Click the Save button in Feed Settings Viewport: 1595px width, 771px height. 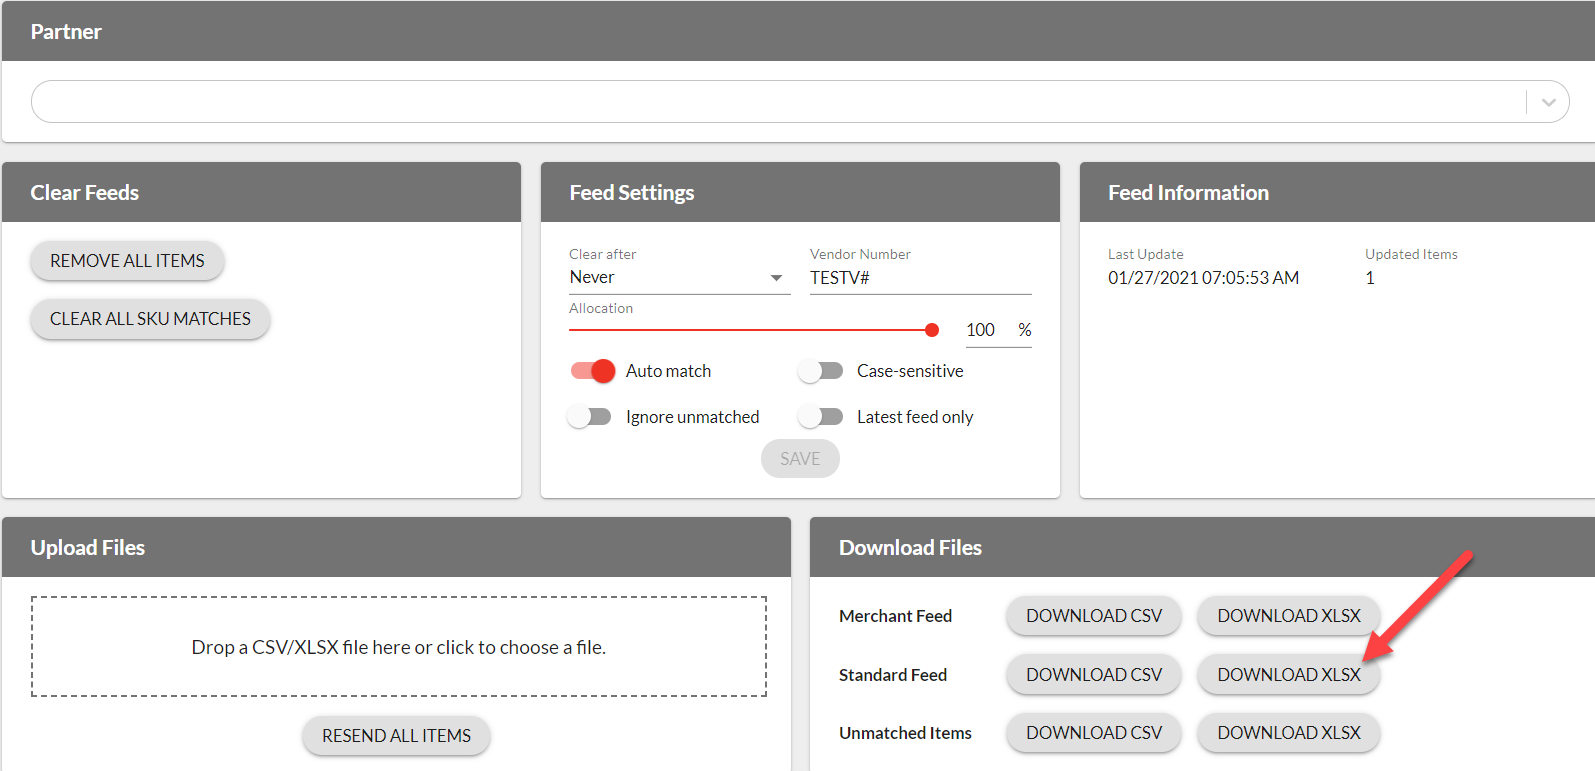point(800,459)
